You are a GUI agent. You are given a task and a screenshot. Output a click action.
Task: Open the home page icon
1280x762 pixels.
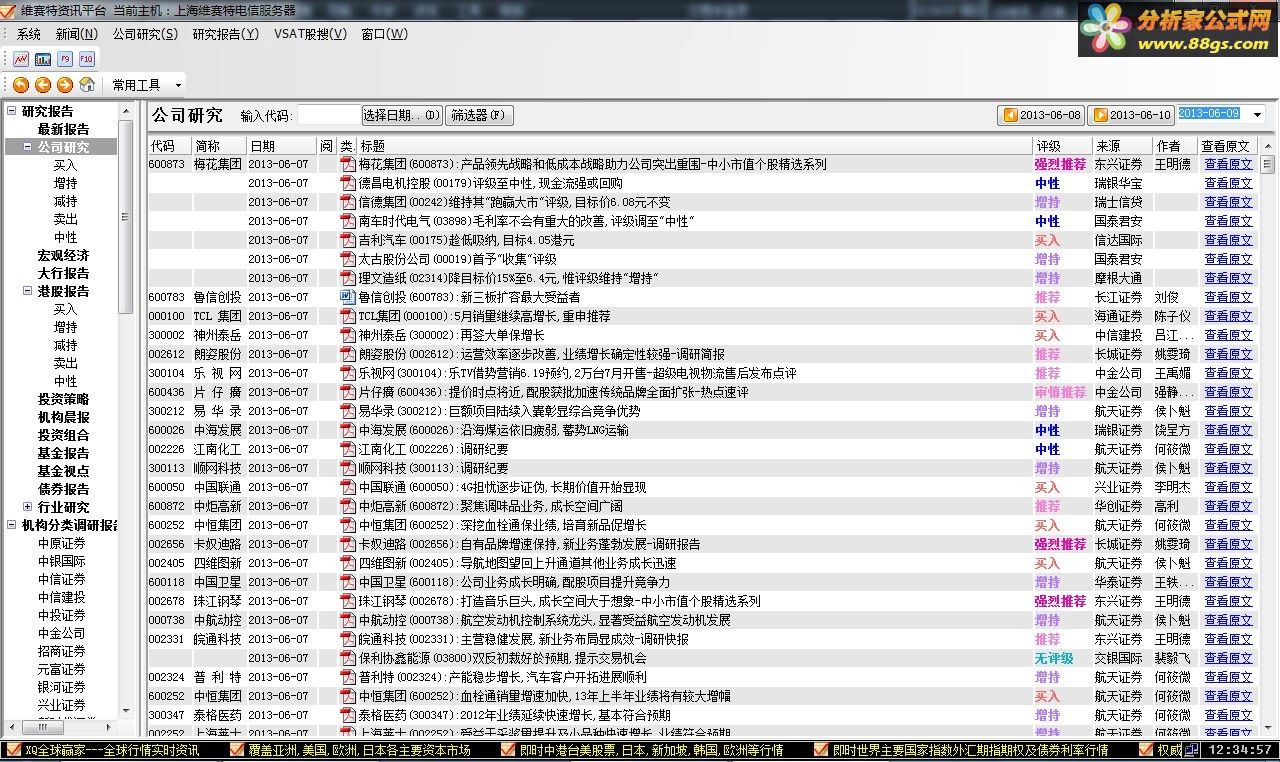tap(87, 85)
